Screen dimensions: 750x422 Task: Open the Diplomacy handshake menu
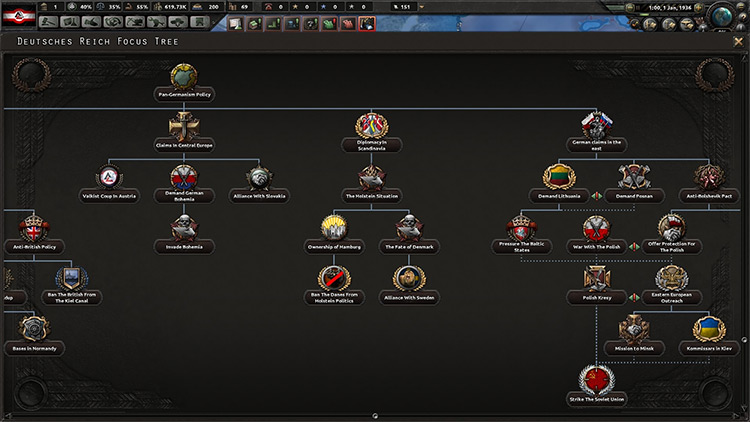click(91, 22)
